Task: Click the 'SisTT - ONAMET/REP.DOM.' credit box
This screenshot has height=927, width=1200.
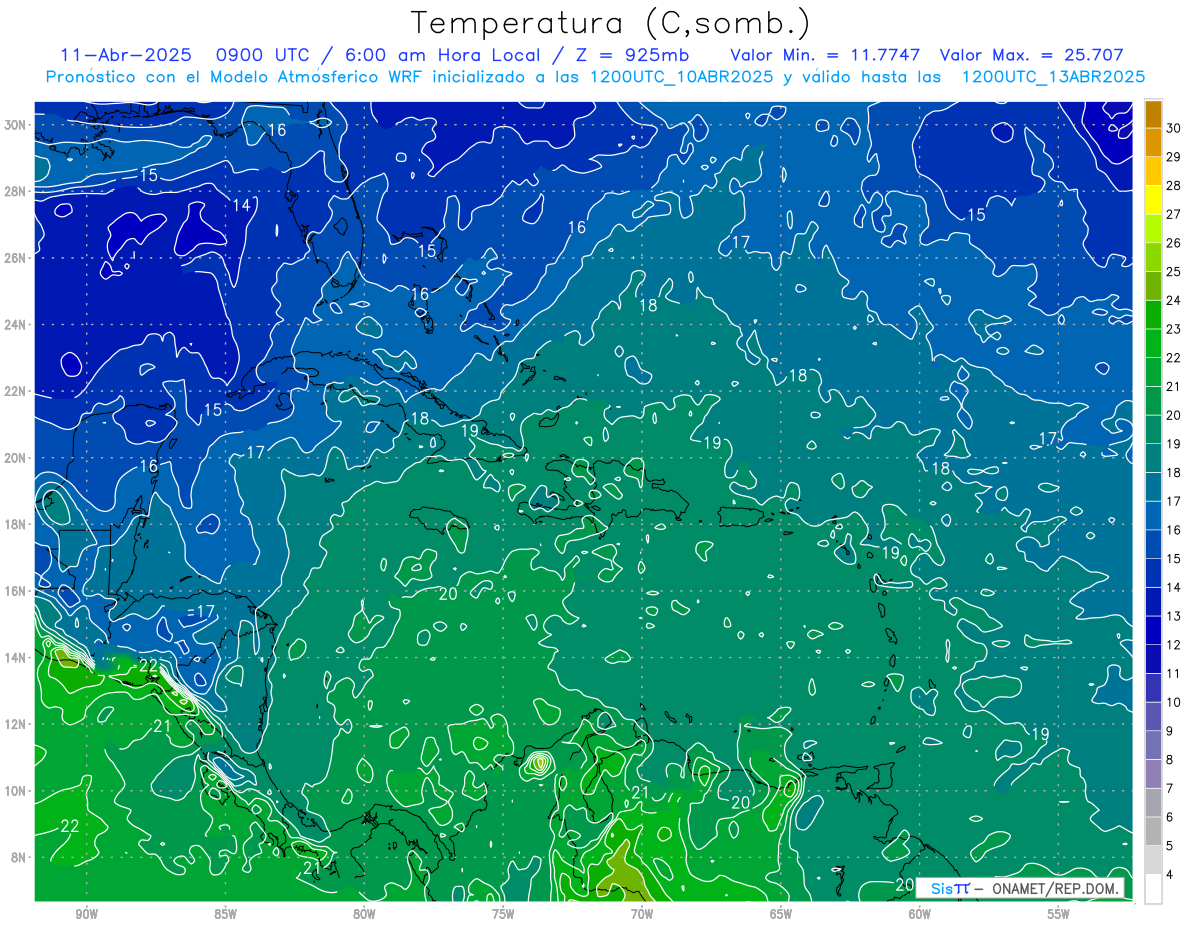Action: coord(1020,888)
